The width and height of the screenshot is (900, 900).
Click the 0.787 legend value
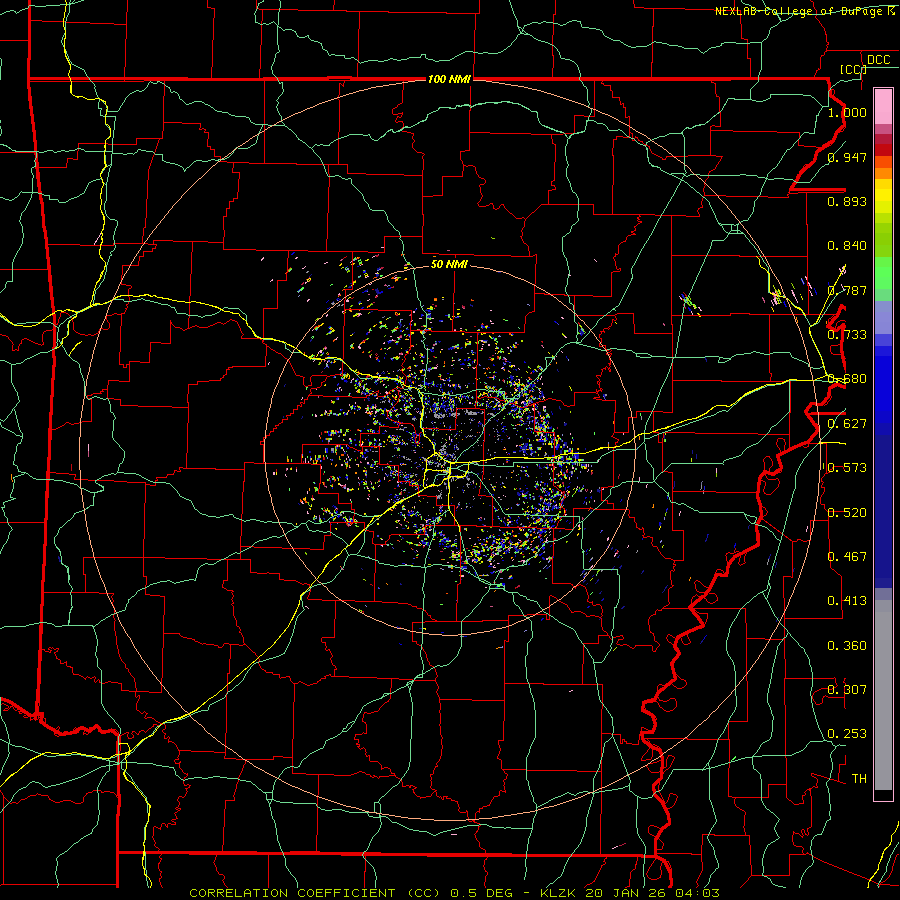point(847,290)
